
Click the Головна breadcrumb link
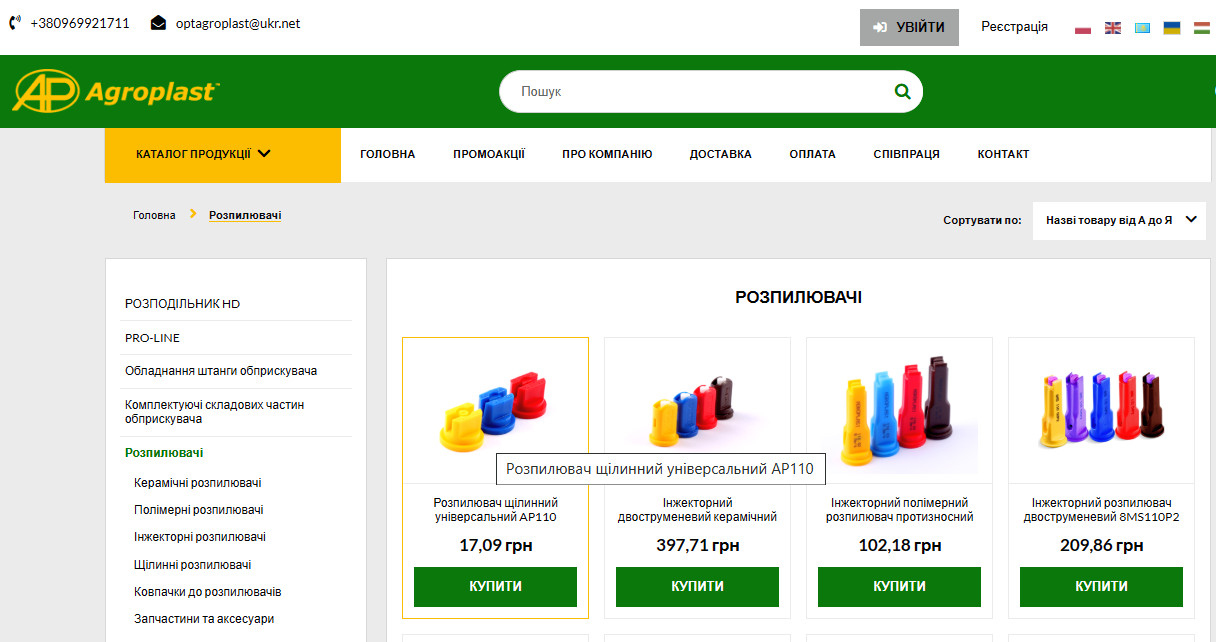pyautogui.click(x=154, y=215)
